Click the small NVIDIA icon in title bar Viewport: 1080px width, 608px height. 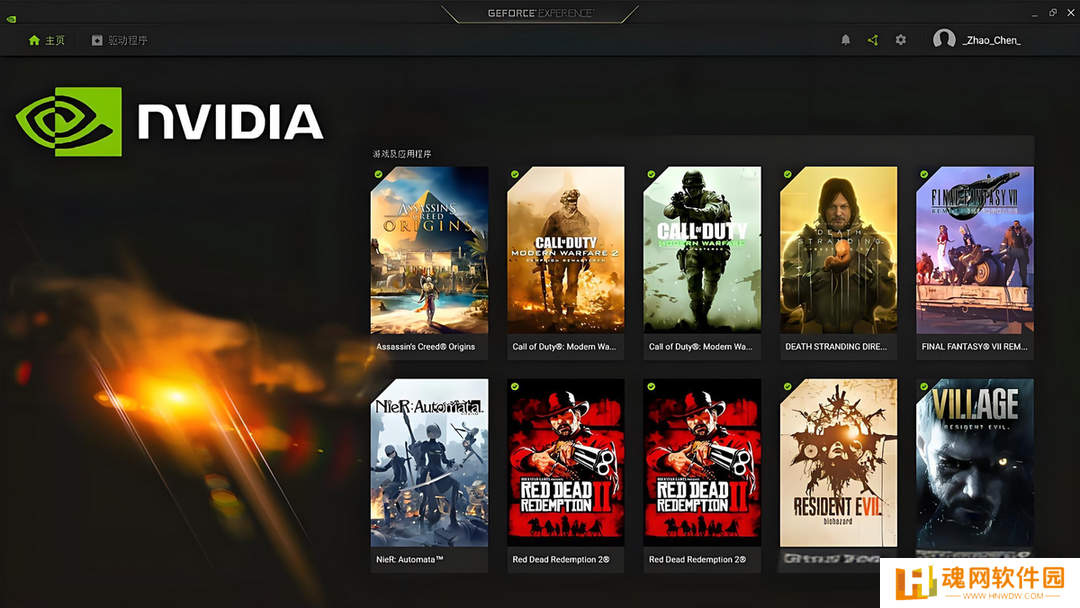tap(11, 19)
